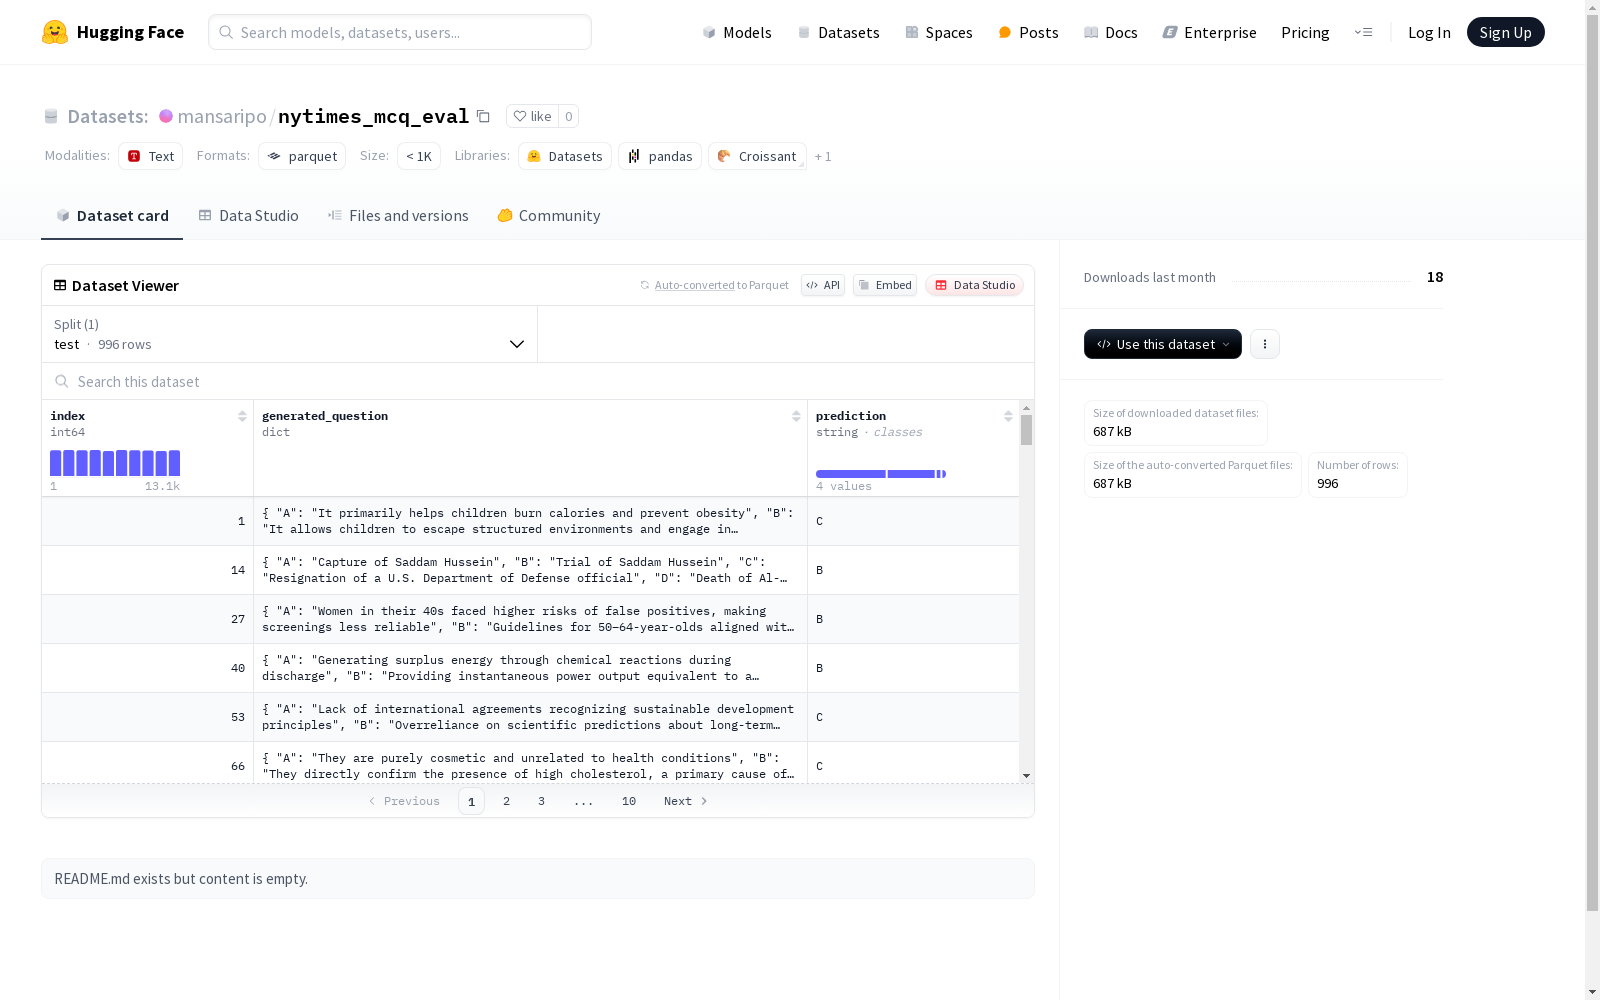Click table scroll down arrow

(x=1026, y=776)
